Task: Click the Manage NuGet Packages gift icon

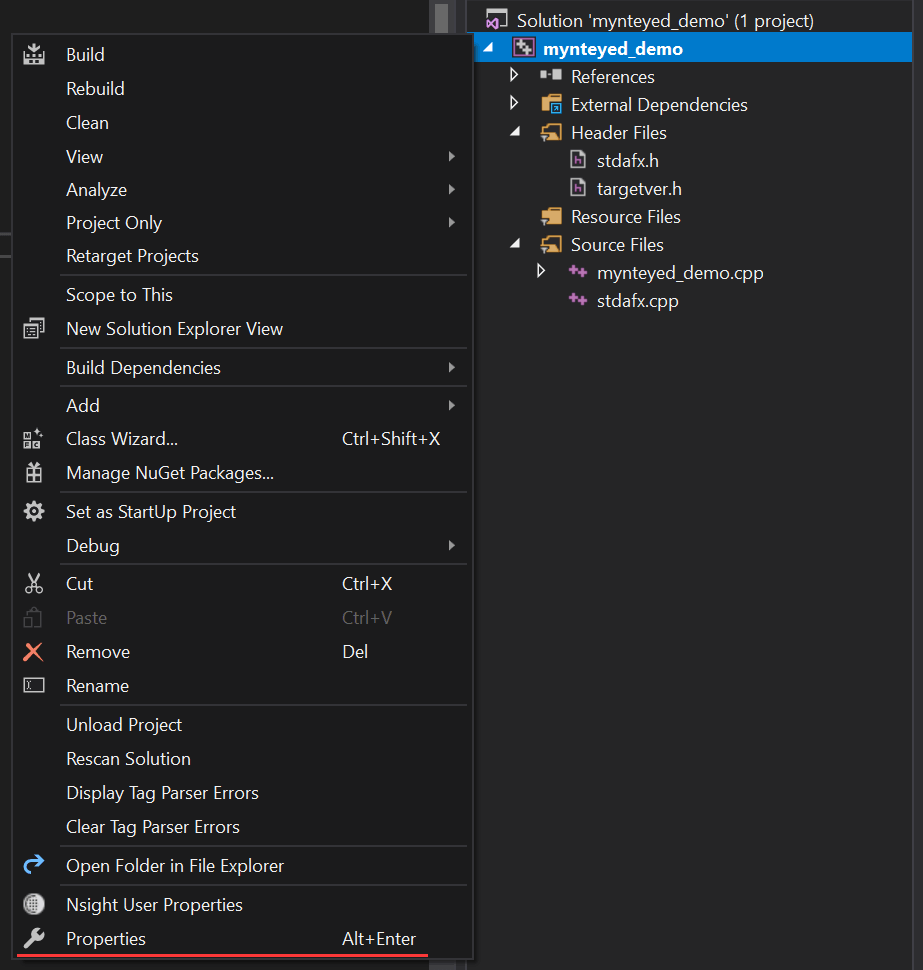Action: point(34,473)
